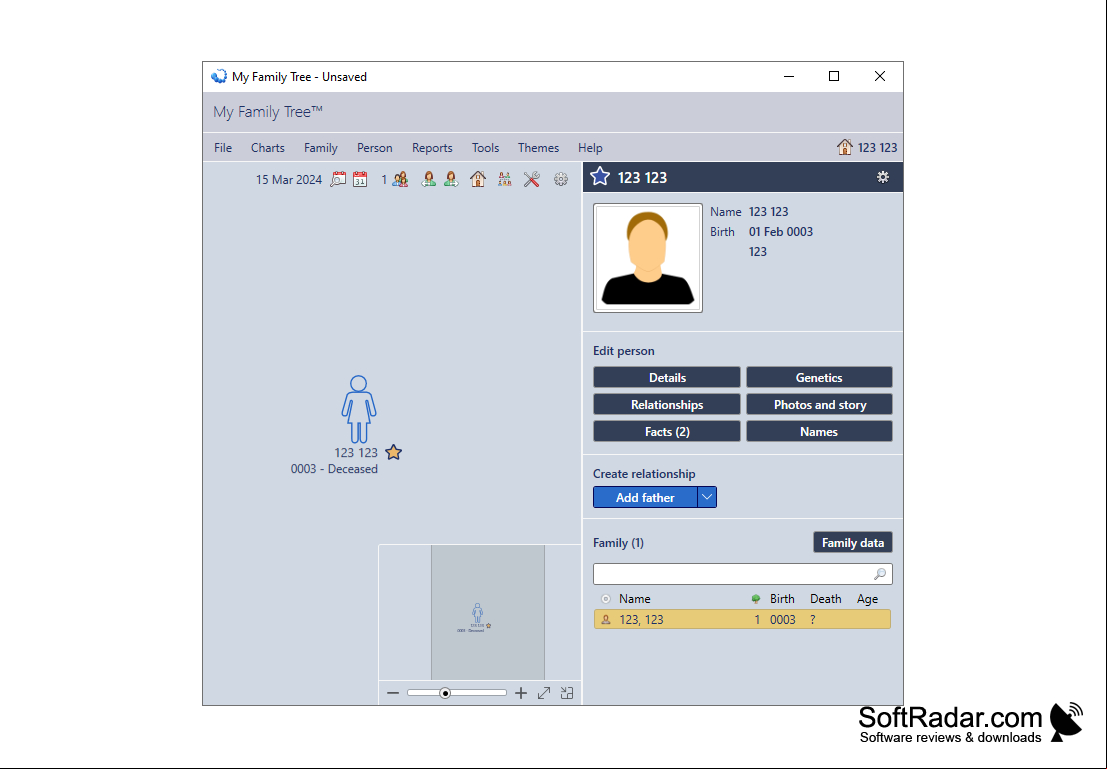Click the family search input field
This screenshot has height=769, width=1107.
[743, 574]
